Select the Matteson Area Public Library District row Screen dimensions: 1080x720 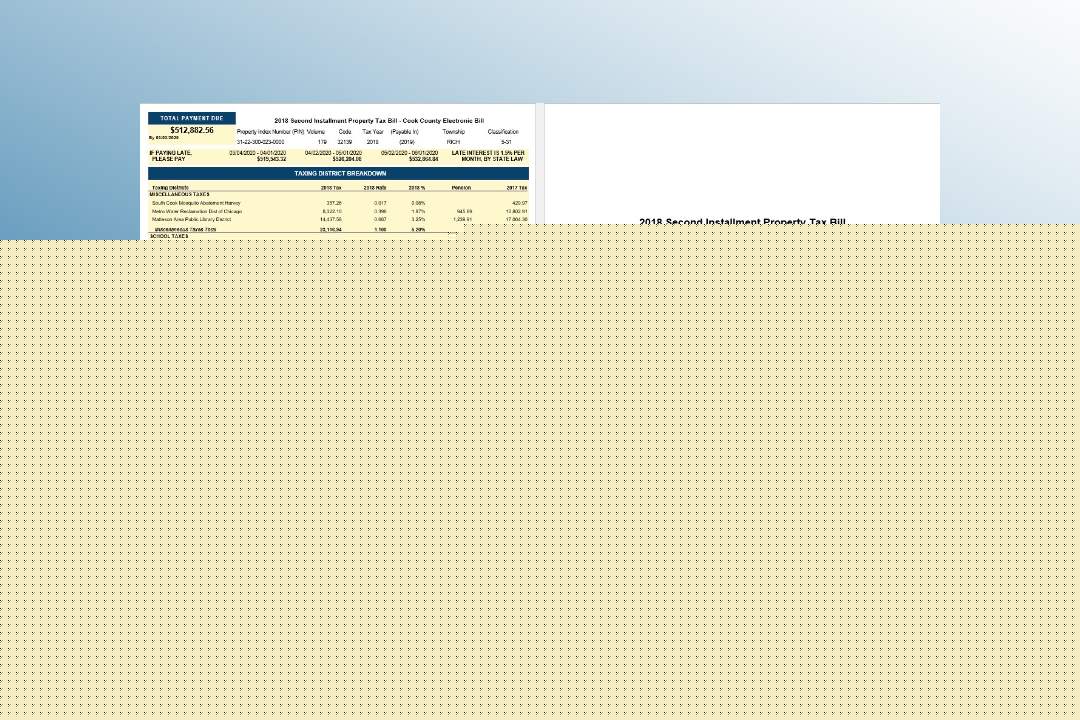192,219
